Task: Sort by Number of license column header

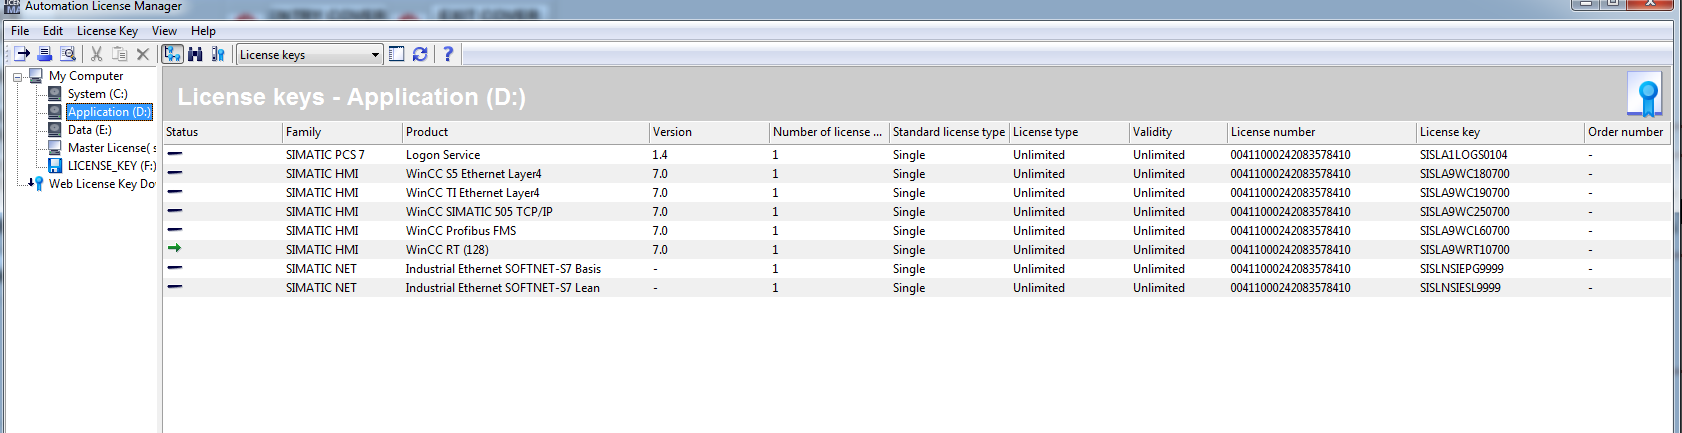Action: click(x=830, y=131)
